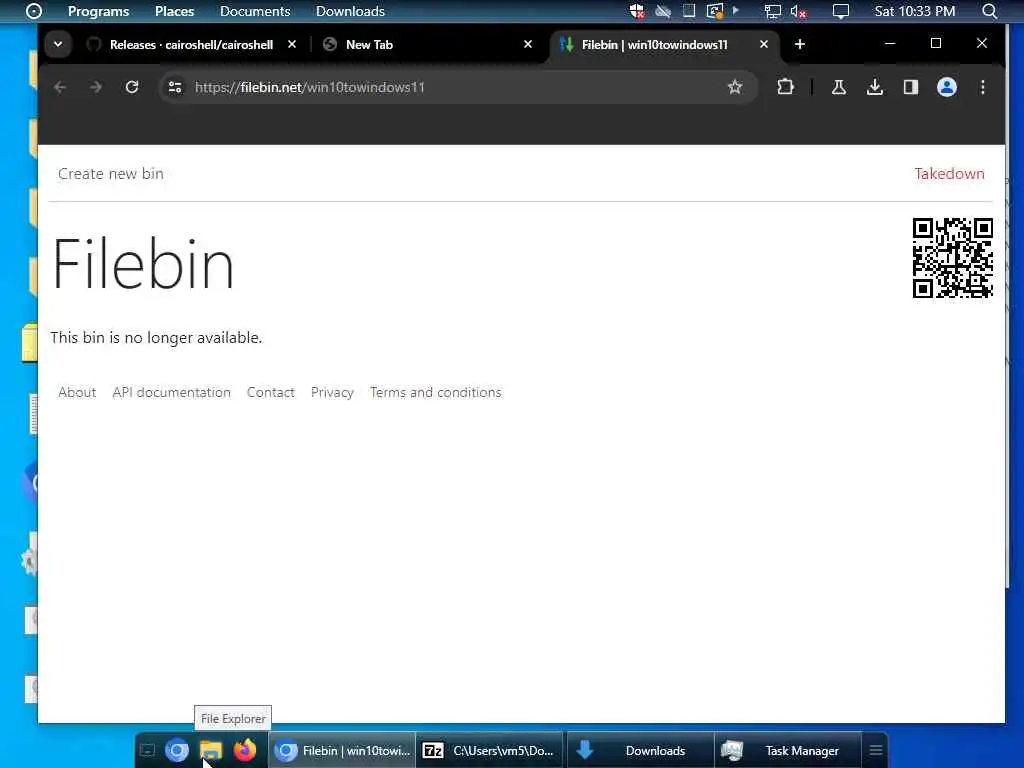Screen dimensions: 1024x768
Task: Click the network tray icon
Action: point(773,11)
